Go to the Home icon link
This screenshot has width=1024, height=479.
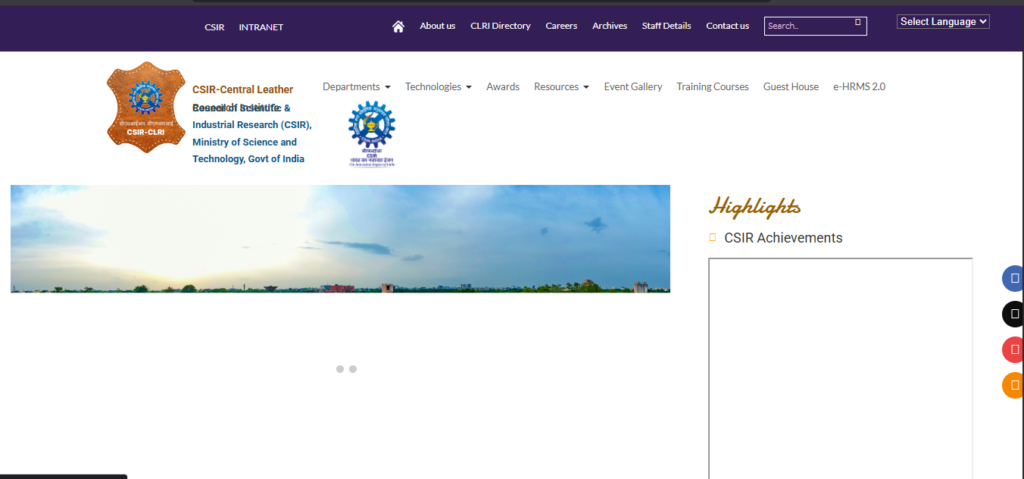pyautogui.click(x=398, y=26)
